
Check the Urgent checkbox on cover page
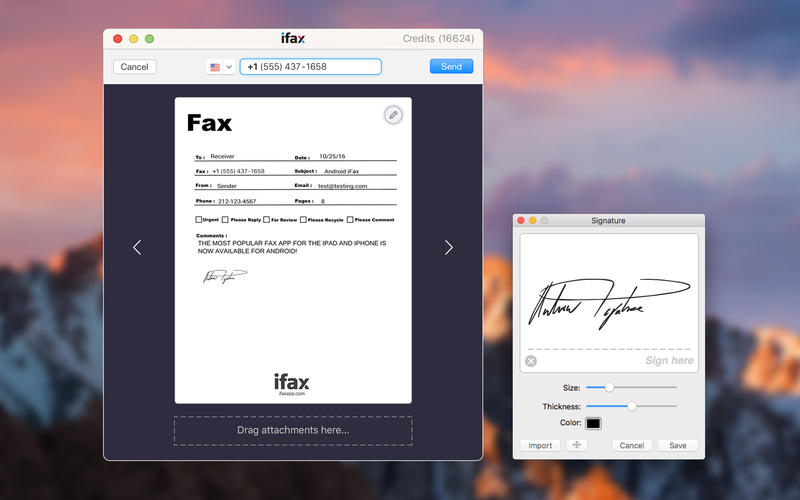pyautogui.click(x=198, y=219)
